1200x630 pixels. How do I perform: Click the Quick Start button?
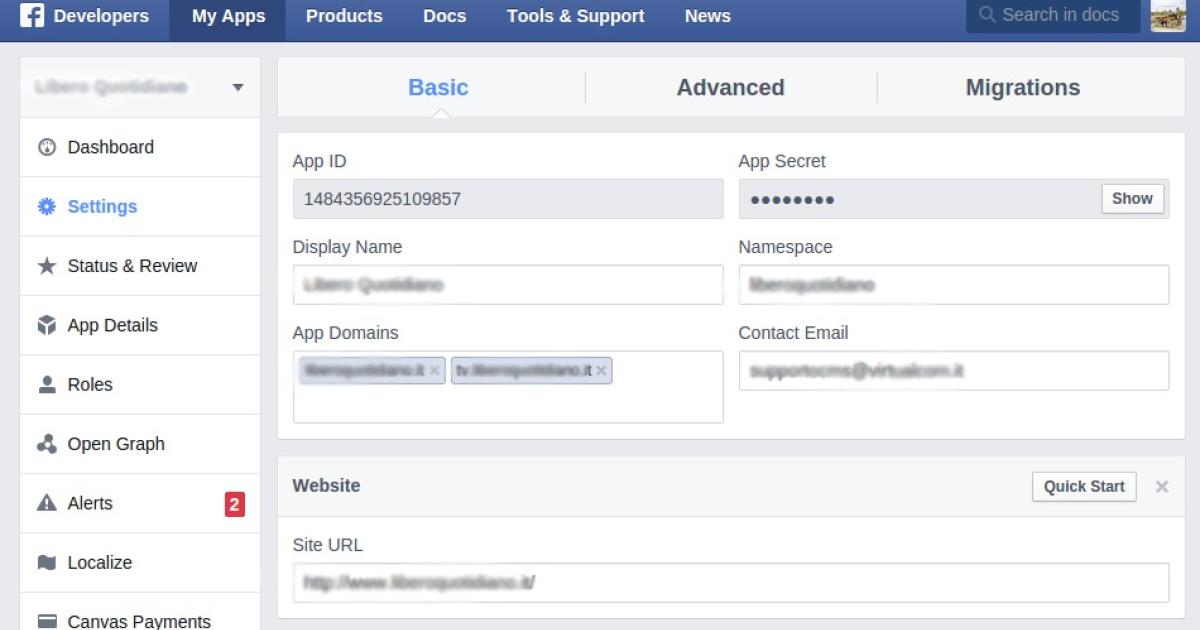click(1084, 487)
